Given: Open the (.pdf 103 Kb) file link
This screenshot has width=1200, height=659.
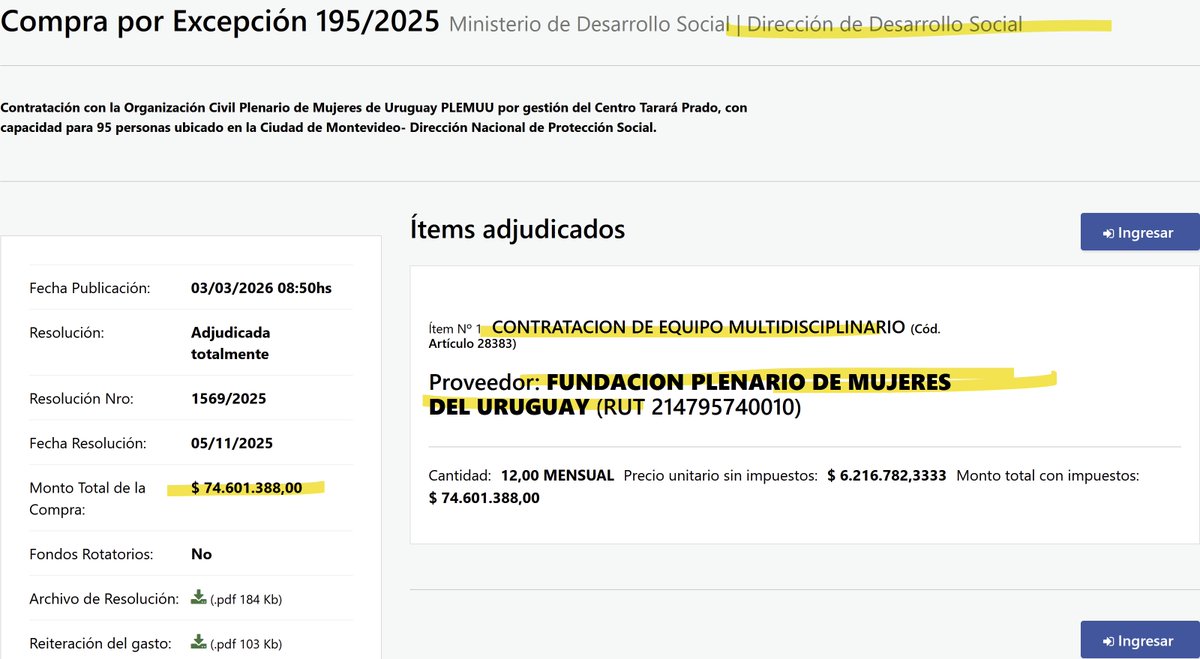Looking at the screenshot, I should [246, 643].
